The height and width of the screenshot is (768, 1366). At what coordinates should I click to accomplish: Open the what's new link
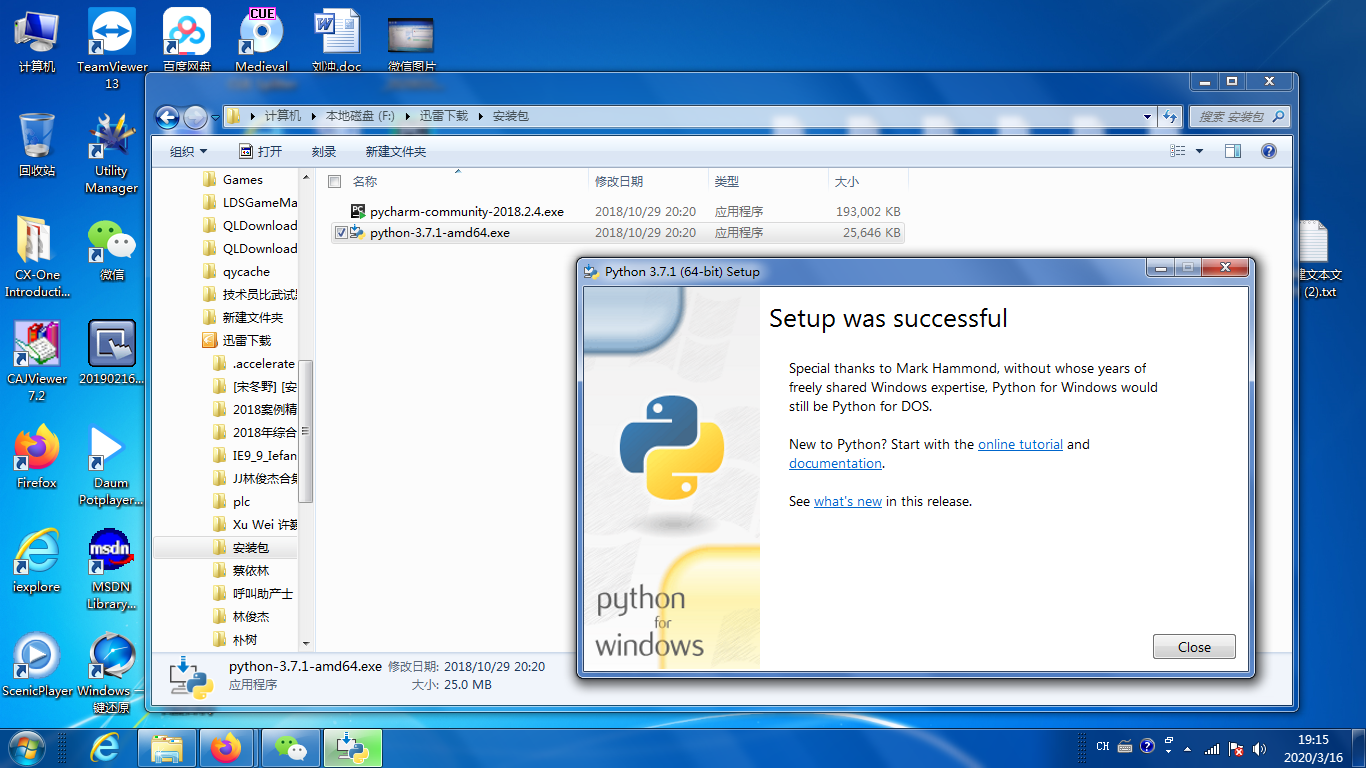click(848, 501)
